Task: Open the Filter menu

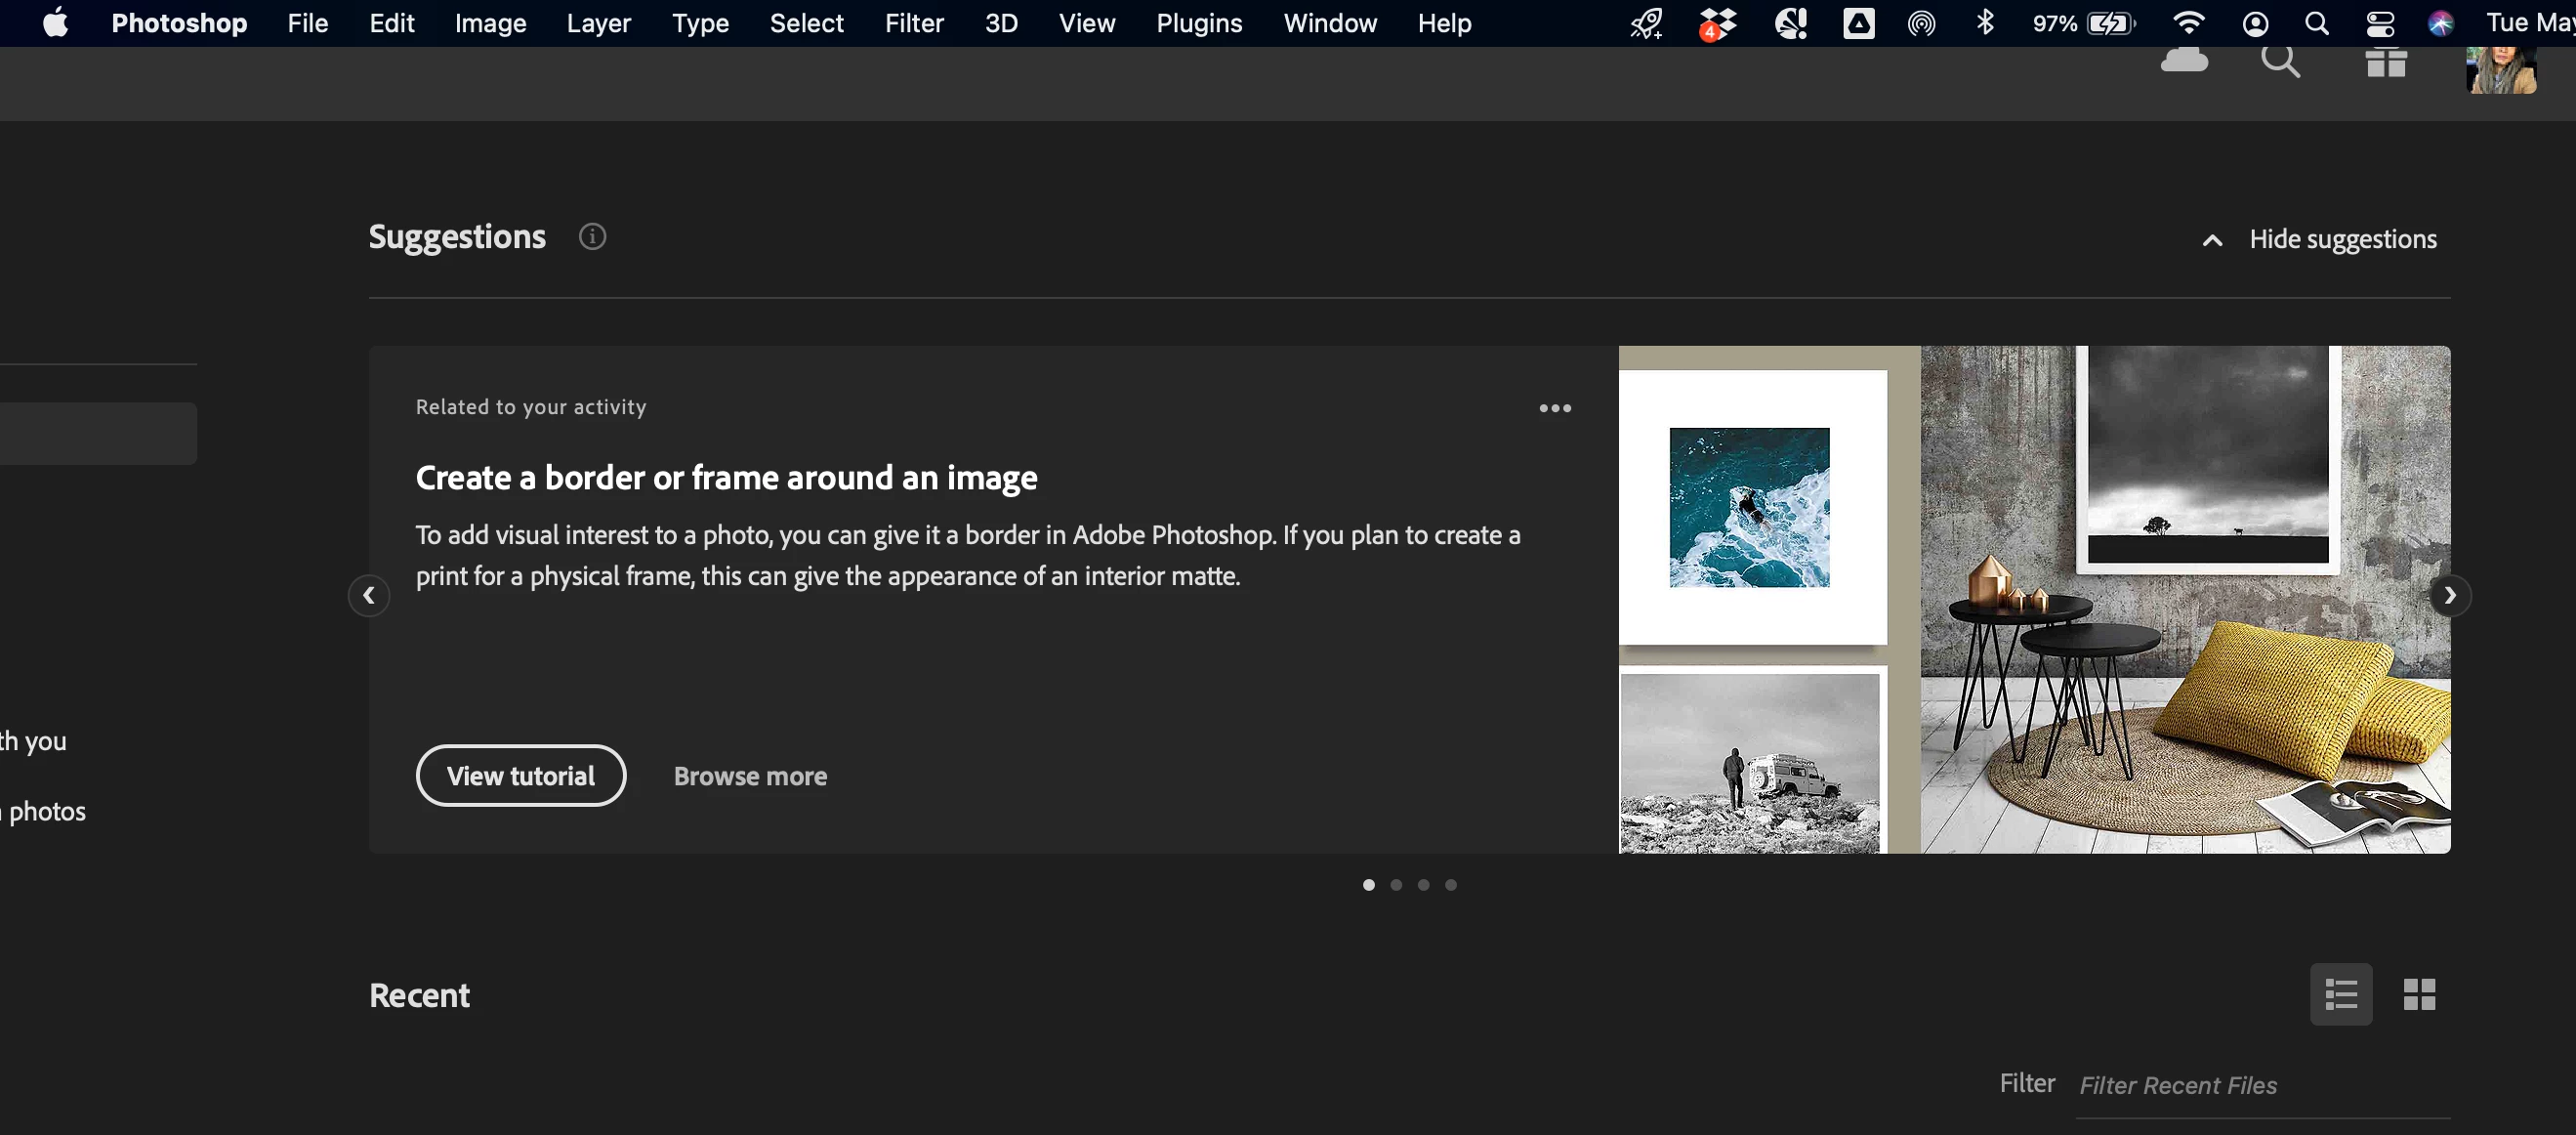Action: tap(913, 23)
